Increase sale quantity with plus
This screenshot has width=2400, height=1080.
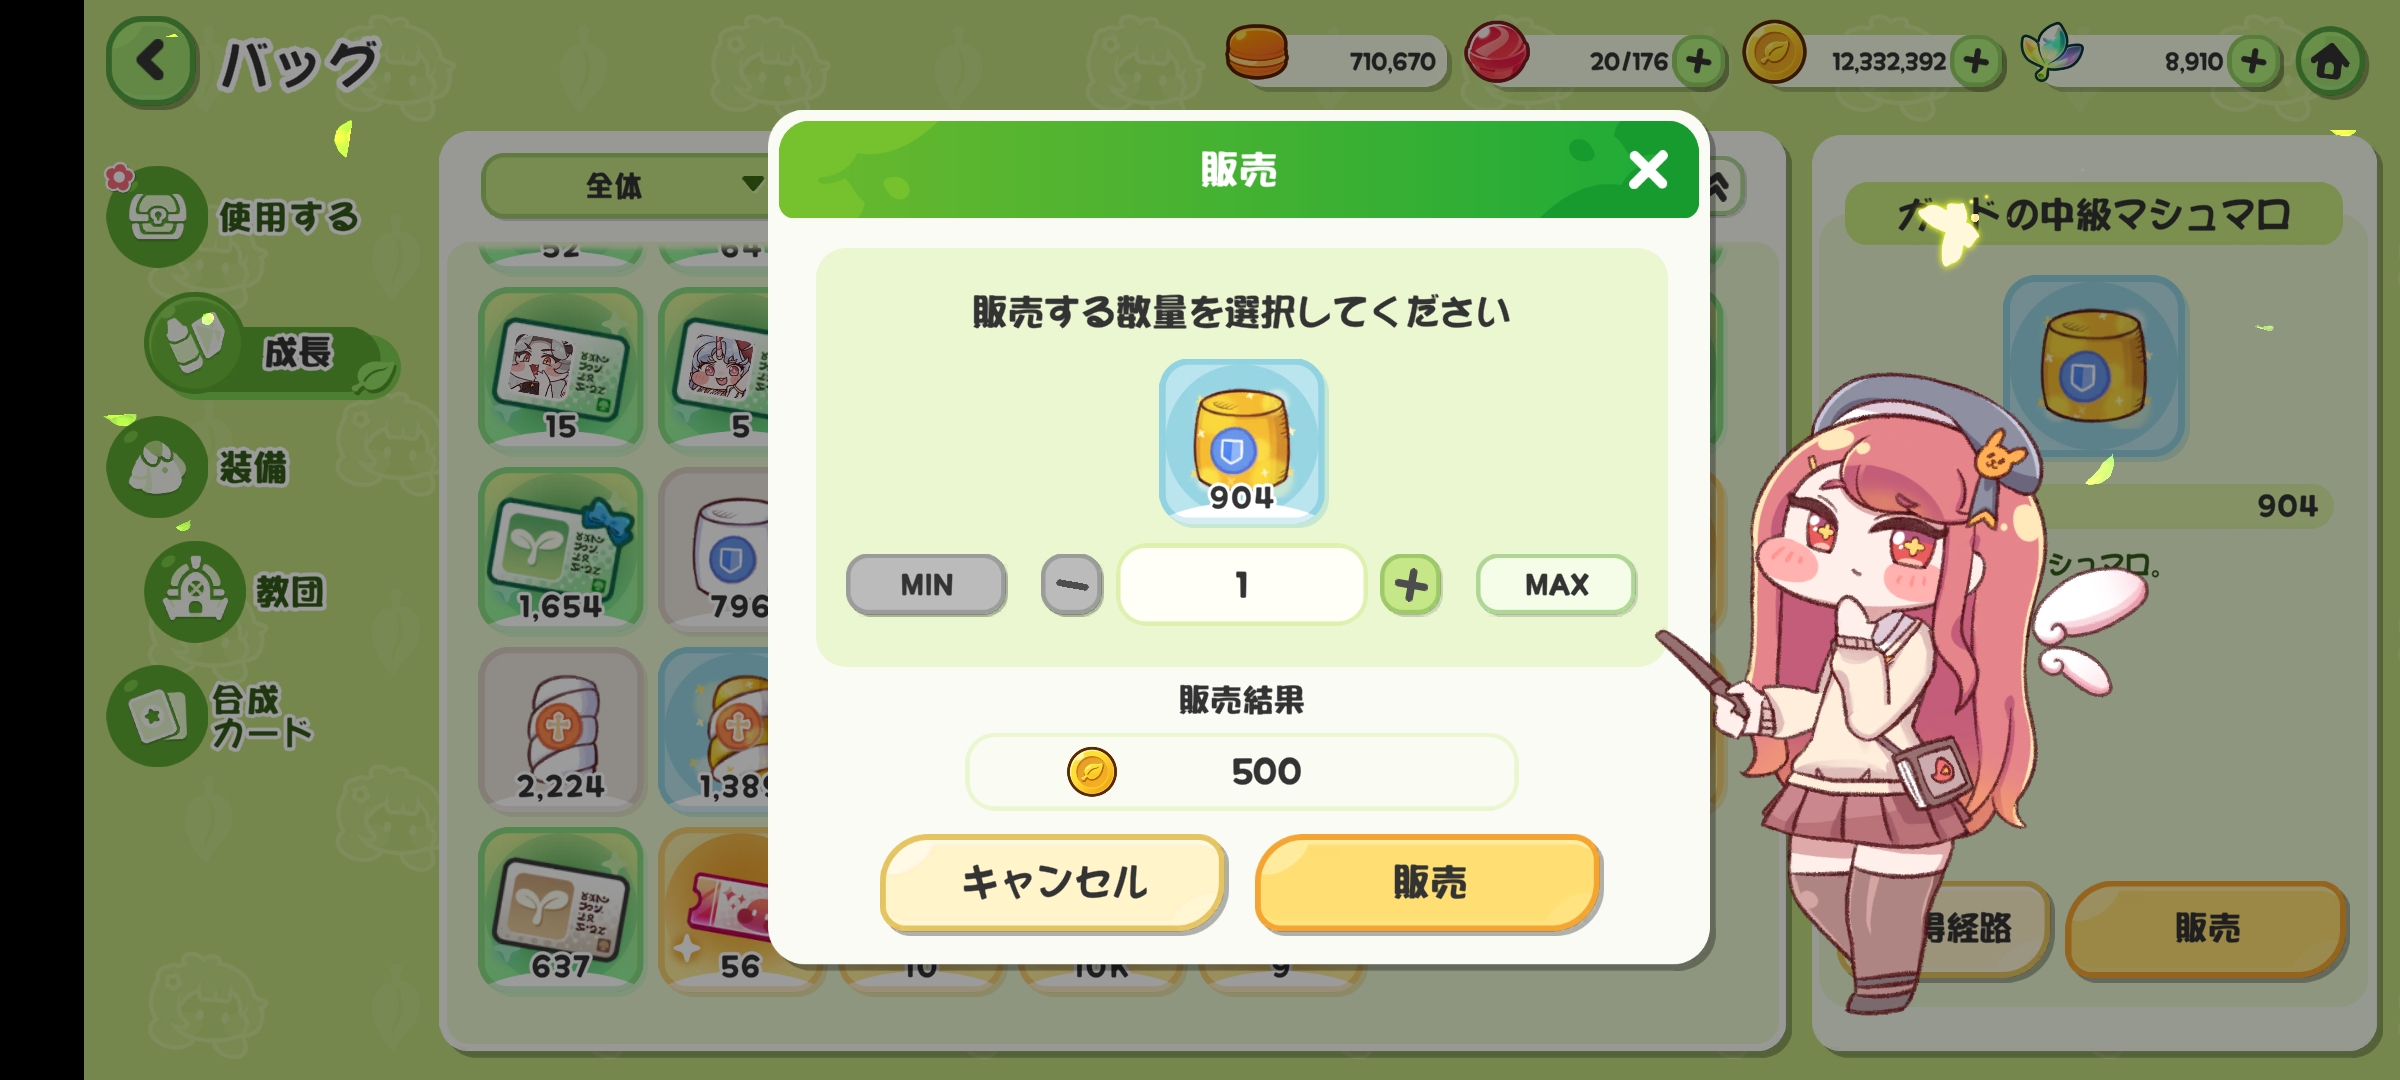pyautogui.click(x=1410, y=585)
